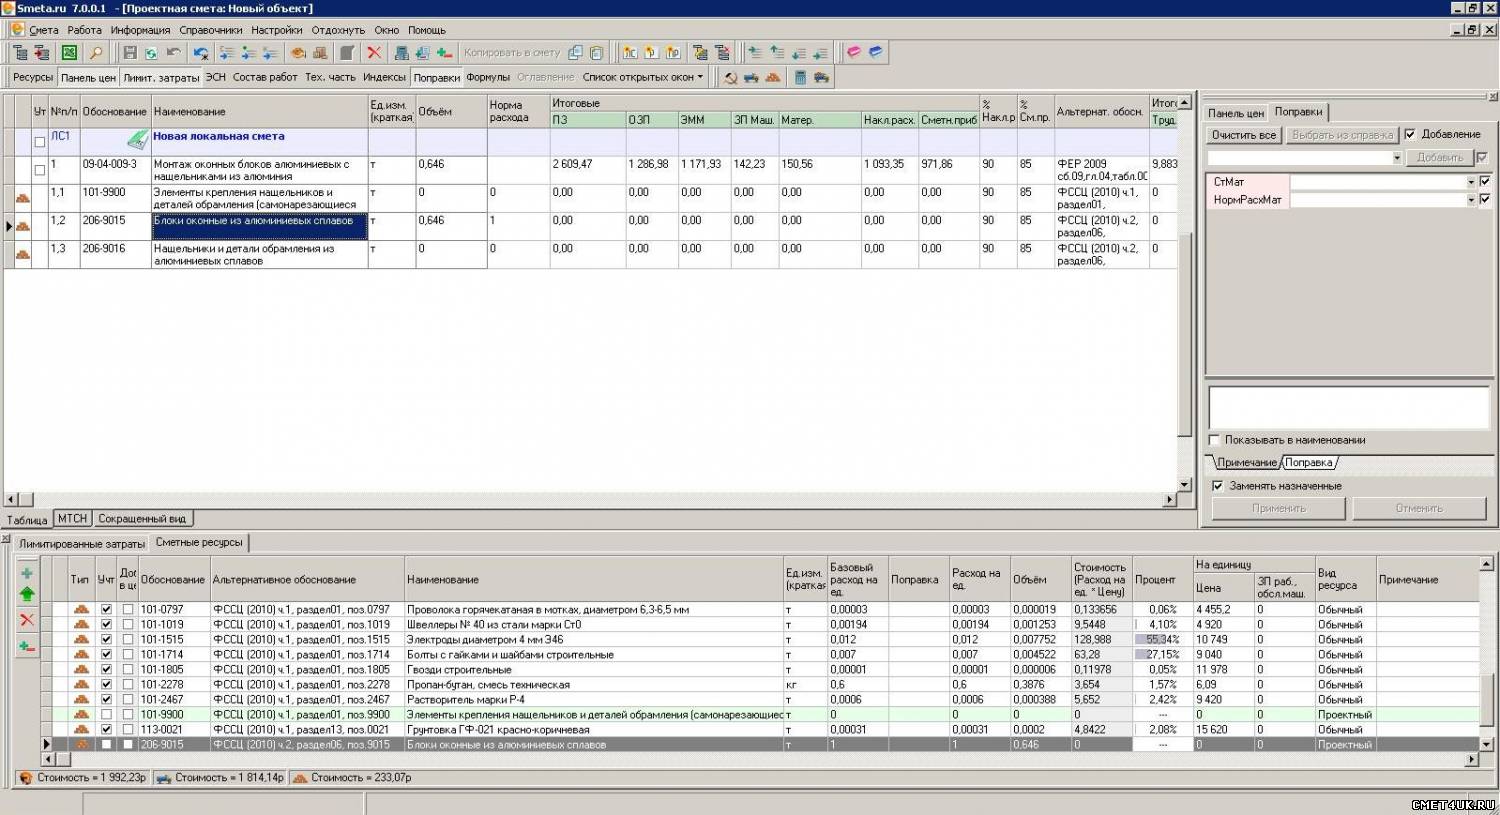
Task: Click the pink eraser icon in toolbar
Action: pyautogui.click(x=854, y=53)
